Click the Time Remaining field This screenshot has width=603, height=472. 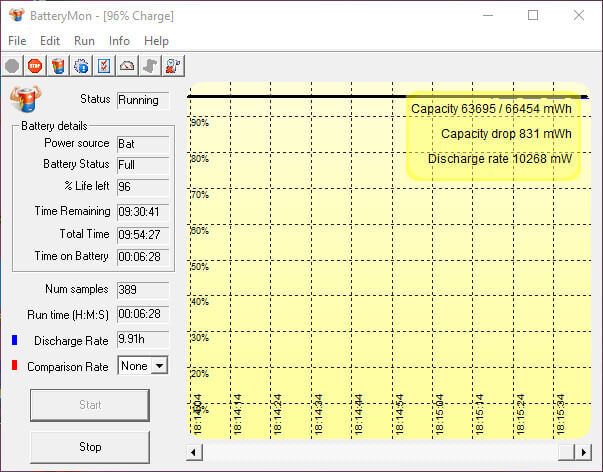click(143, 212)
